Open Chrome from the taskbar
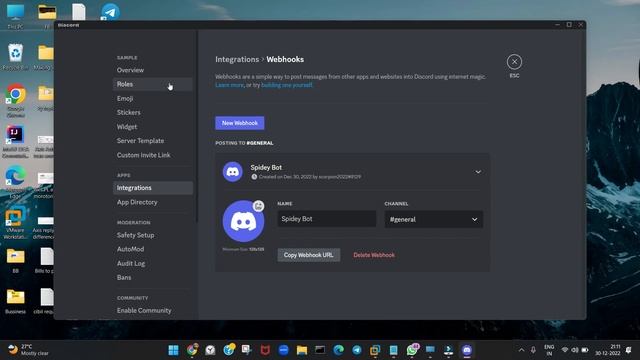 192,350
